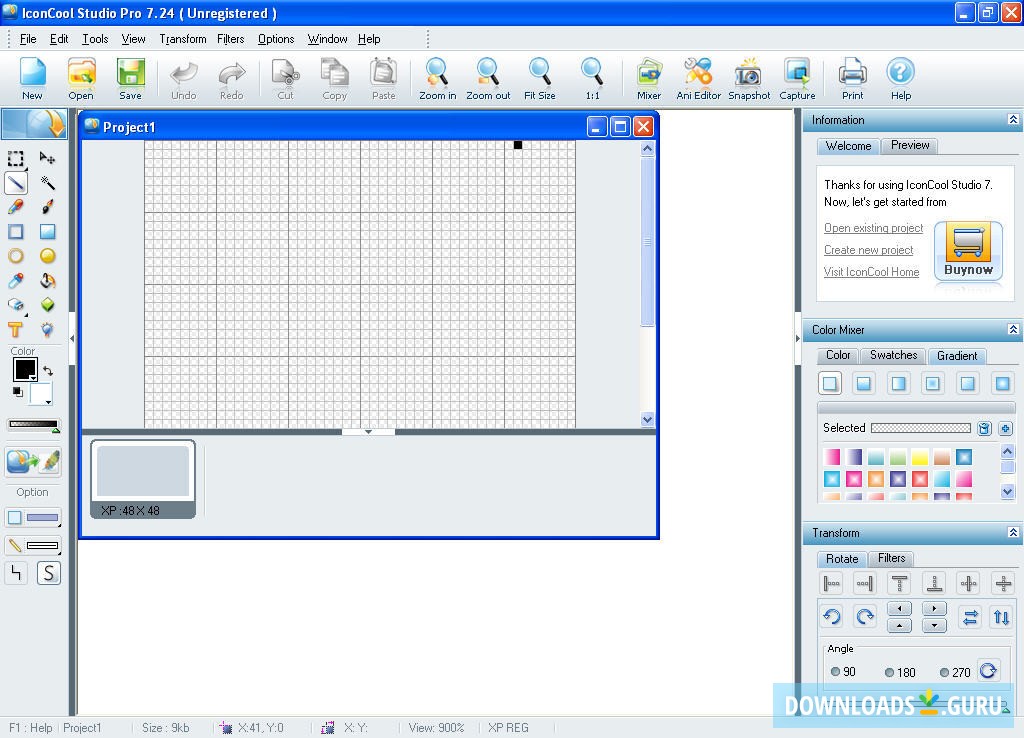Viewport: 1024px width, 738px height.
Task: Select the rectangular selection tool
Action: [15, 158]
